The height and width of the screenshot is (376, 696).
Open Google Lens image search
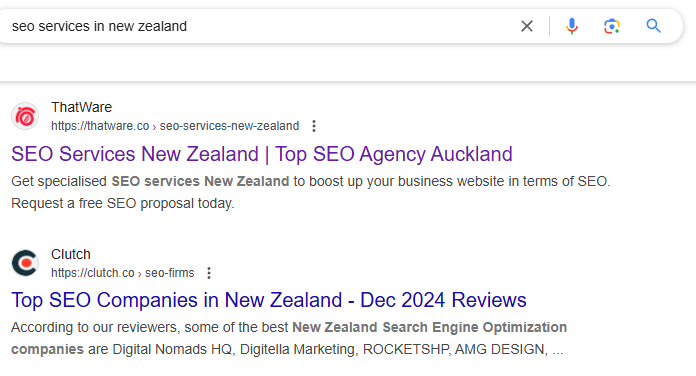point(612,26)
